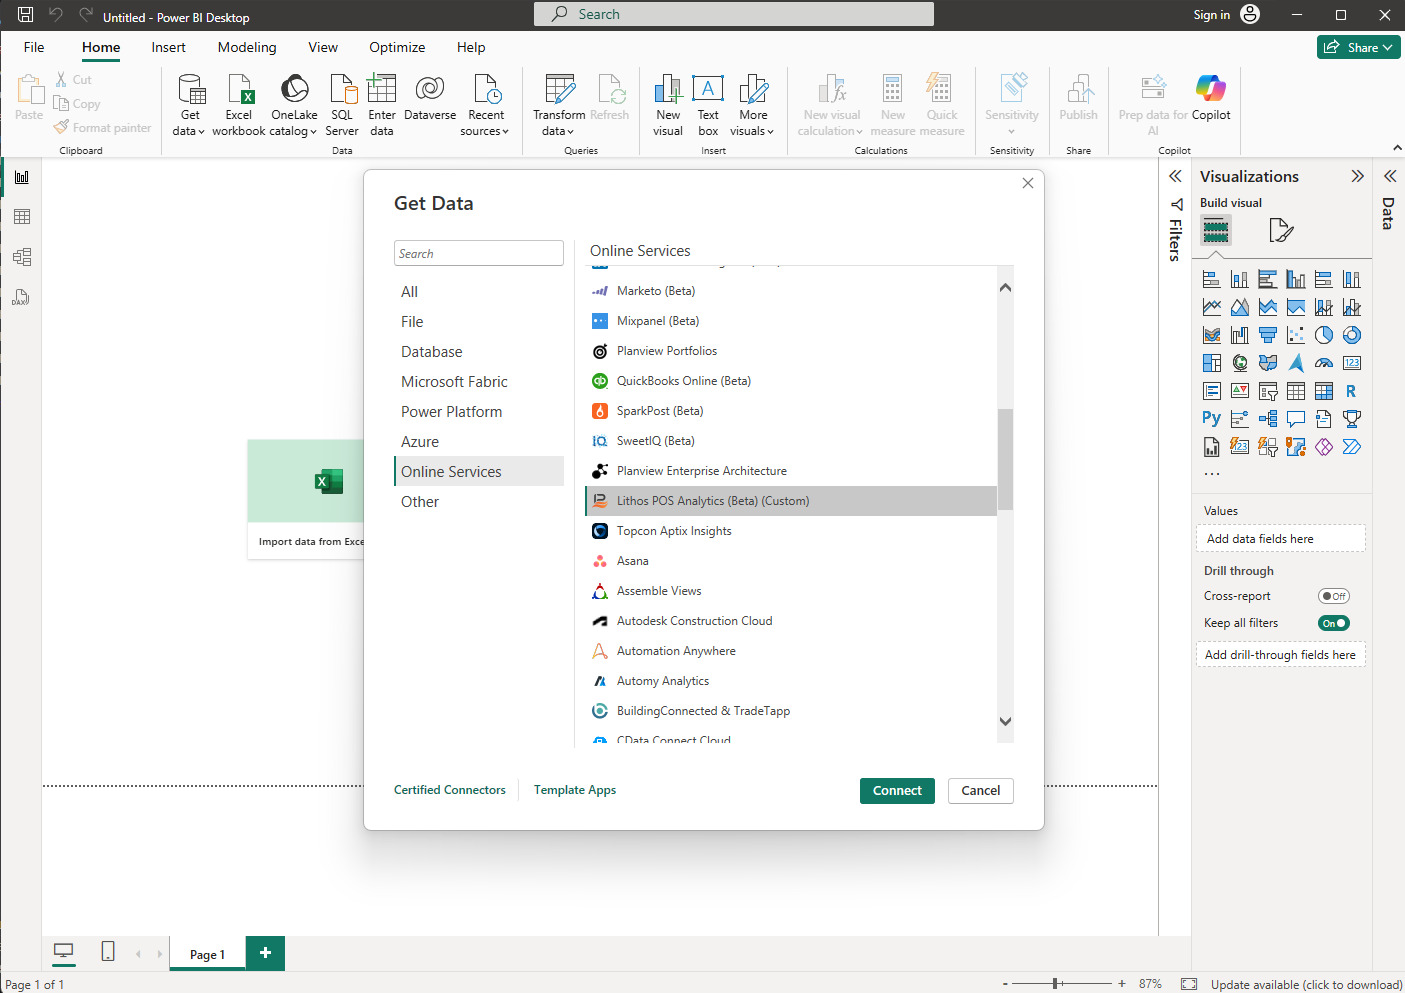Select the Q&A visual
Screen dimensions: 1405x993
click(x=1296, y=419)
